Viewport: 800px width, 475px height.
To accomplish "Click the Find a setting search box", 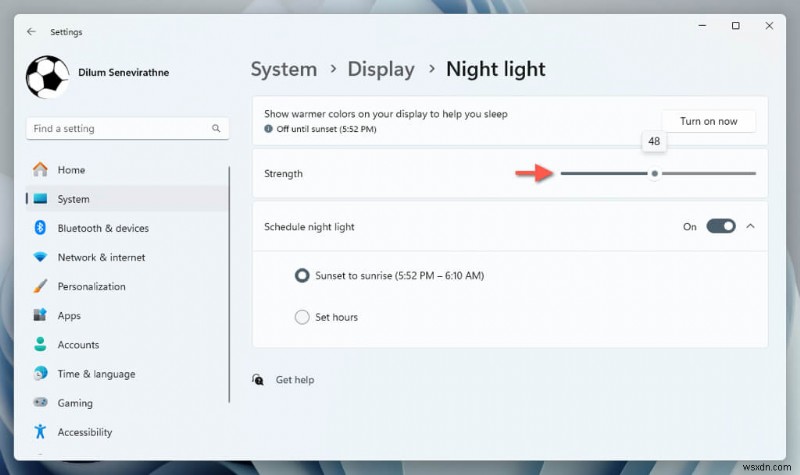I will pyautogui.click(x=128, y=128).
